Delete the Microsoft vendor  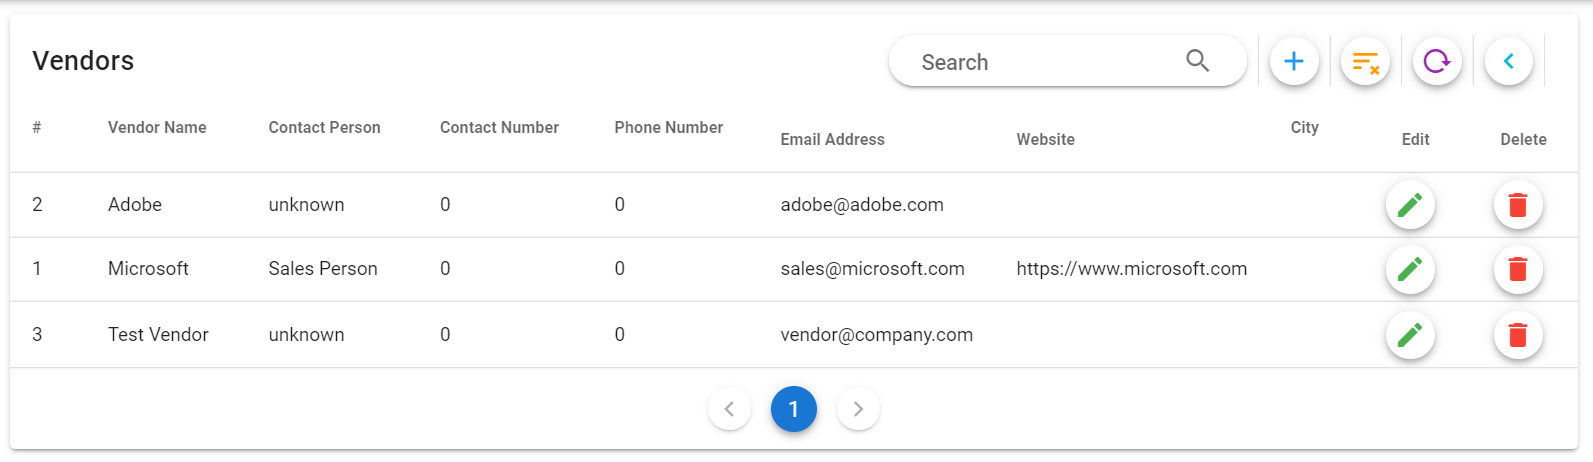coord(1518,269)
